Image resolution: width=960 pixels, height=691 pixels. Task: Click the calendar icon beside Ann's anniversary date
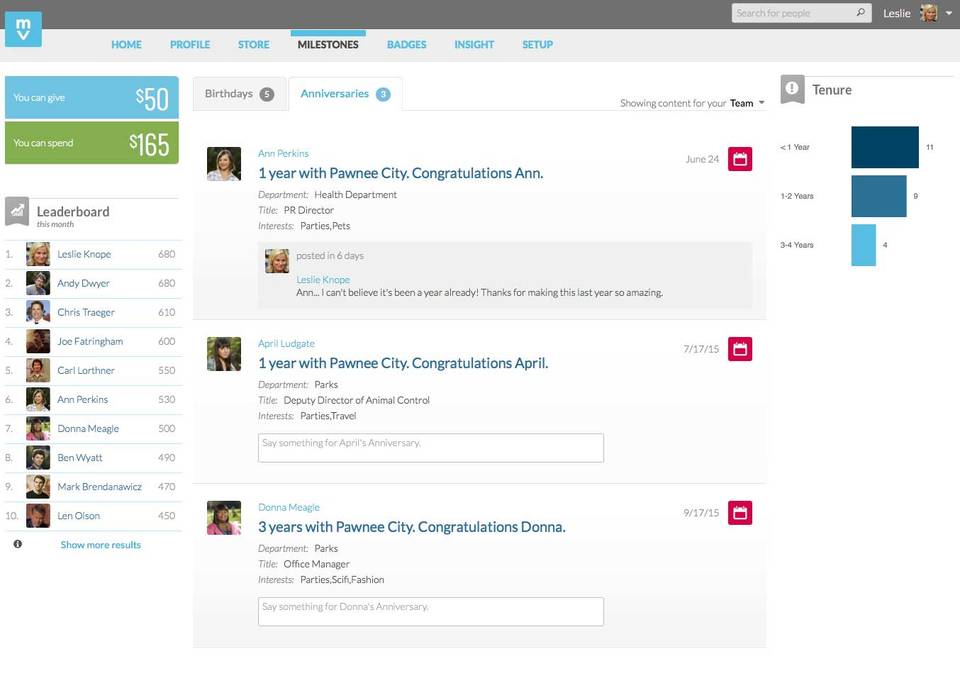(x=739, y=158)
